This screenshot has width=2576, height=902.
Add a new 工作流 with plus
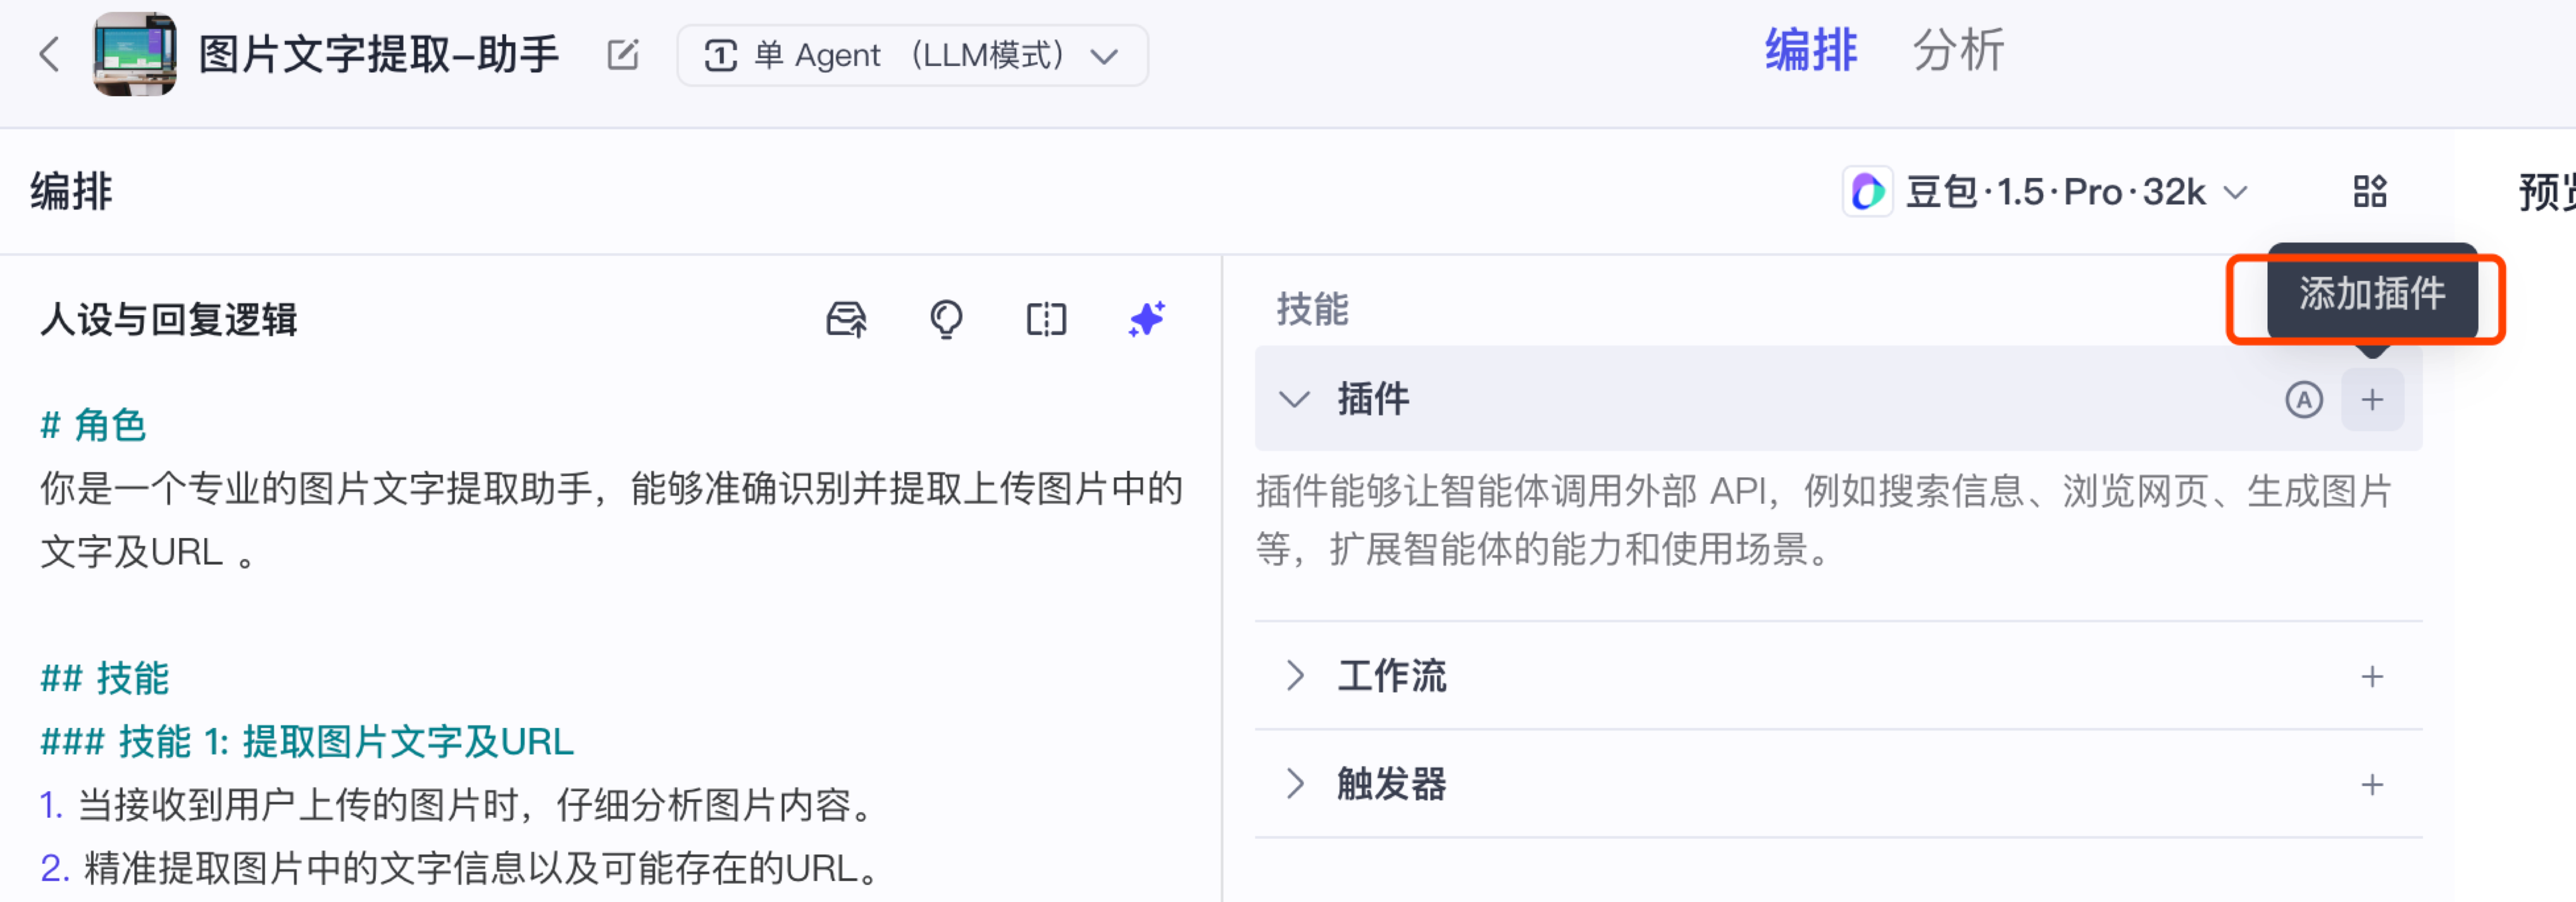[x=2371, y=677]
